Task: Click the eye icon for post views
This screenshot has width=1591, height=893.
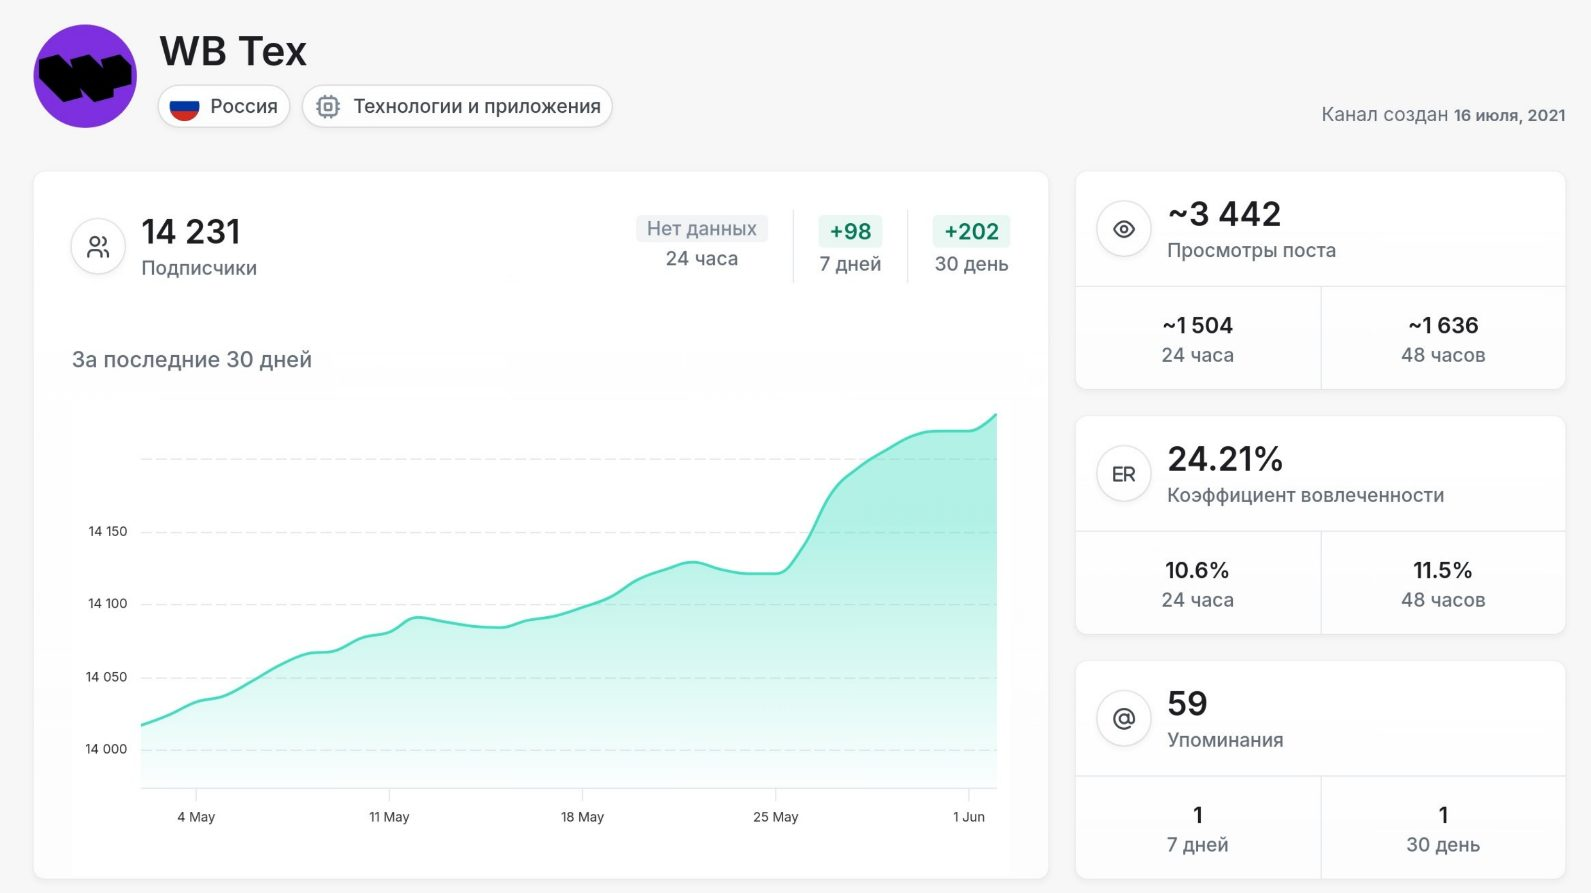Action: pyautogui.click(x=1124, y=230)
